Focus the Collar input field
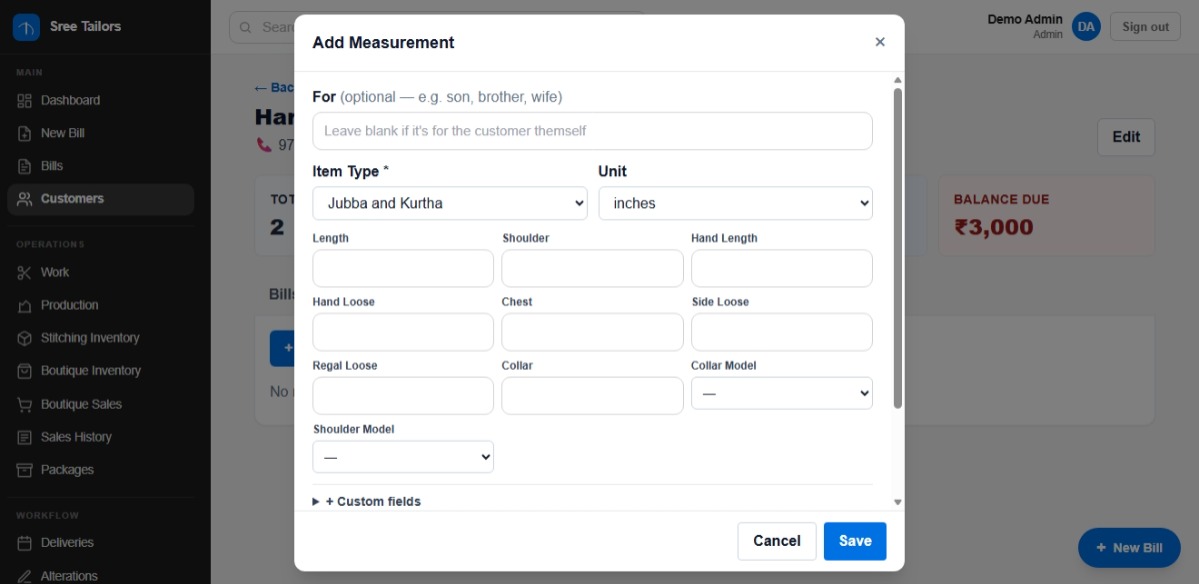Viewport: 1199px width, 584px height. pyautogui.click(x=593, y=396)
